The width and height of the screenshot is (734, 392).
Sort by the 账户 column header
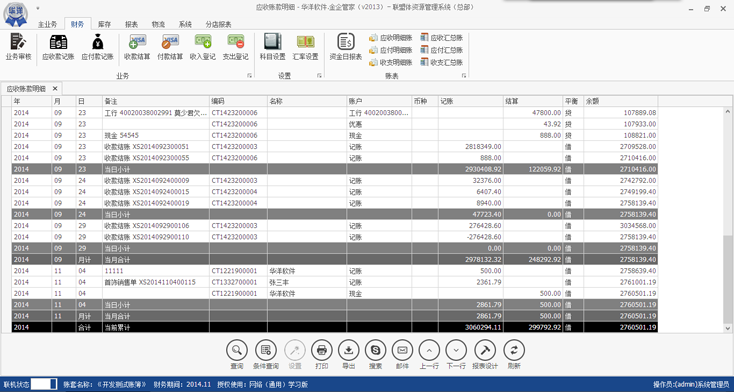click(379, 101)
